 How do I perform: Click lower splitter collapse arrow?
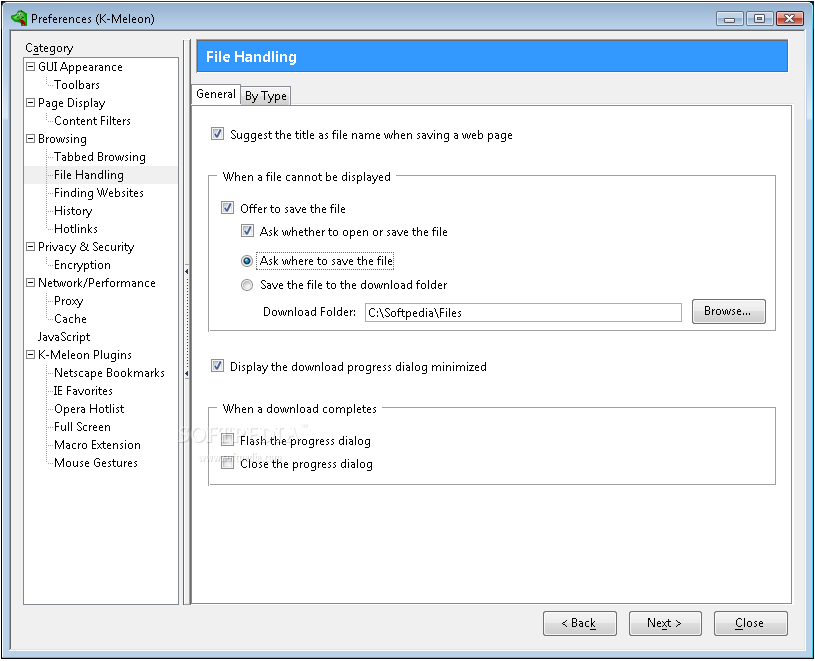pyautogui.click(x=187, y=374)
